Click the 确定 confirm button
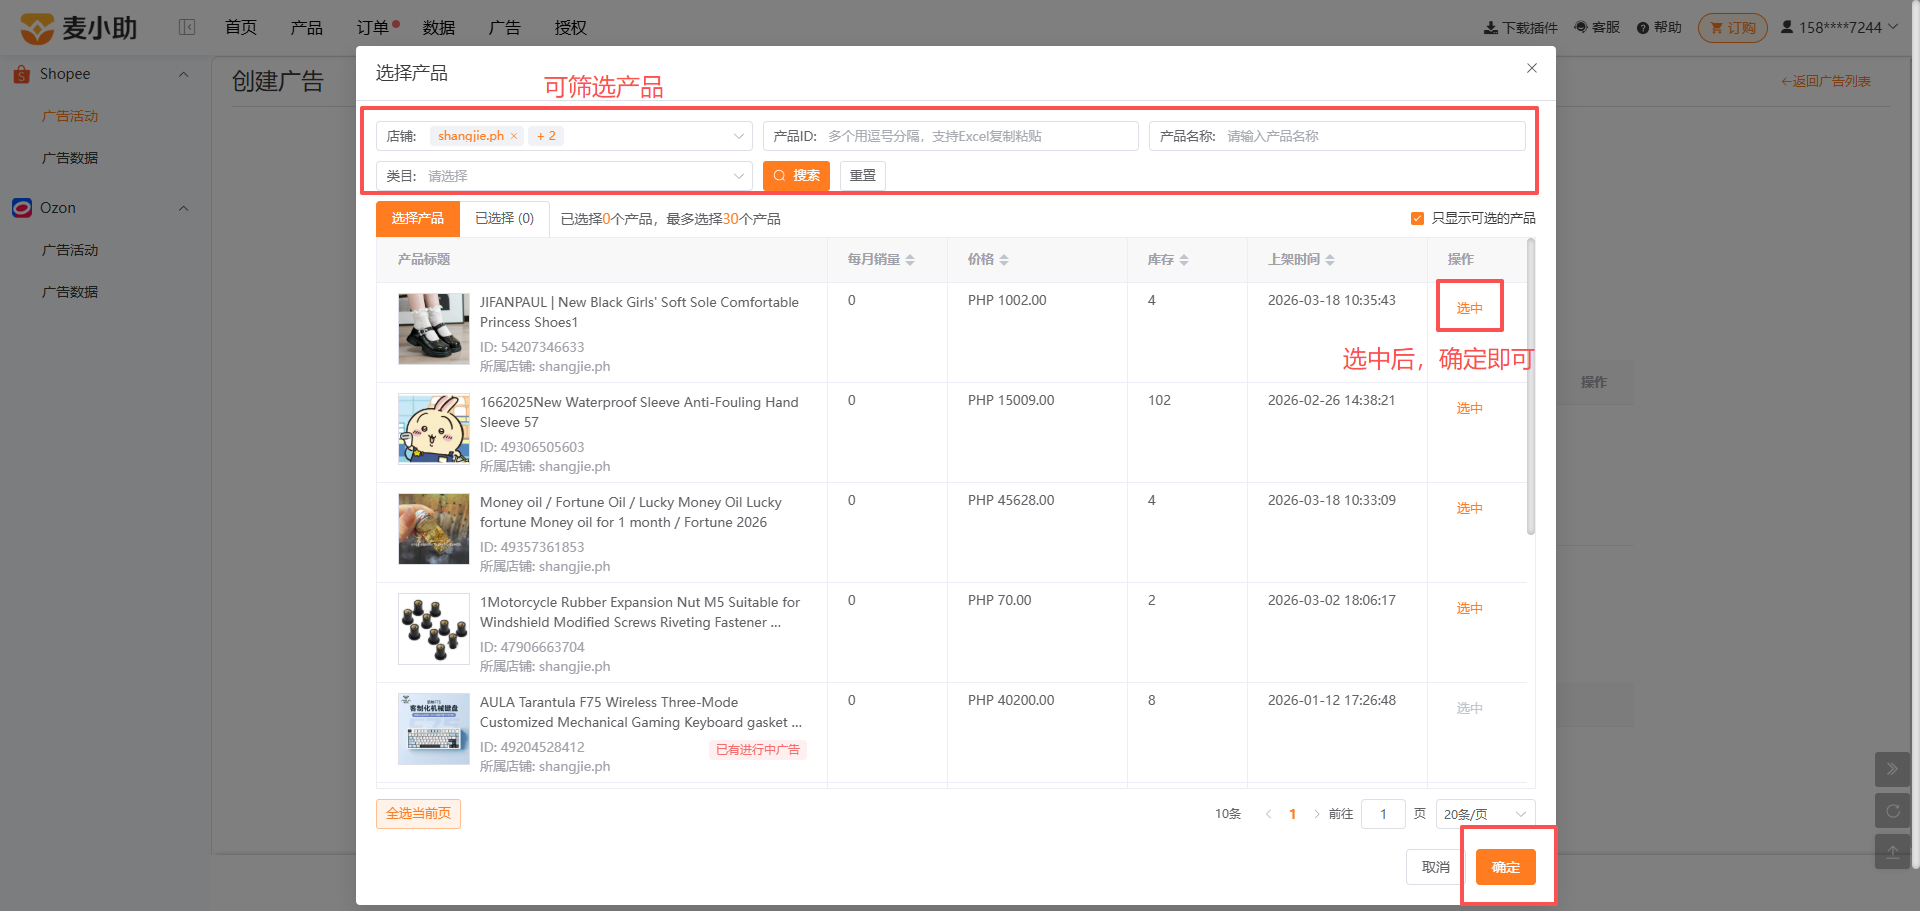Viewport: 1920px width, 911px height. pos(1506,867)
